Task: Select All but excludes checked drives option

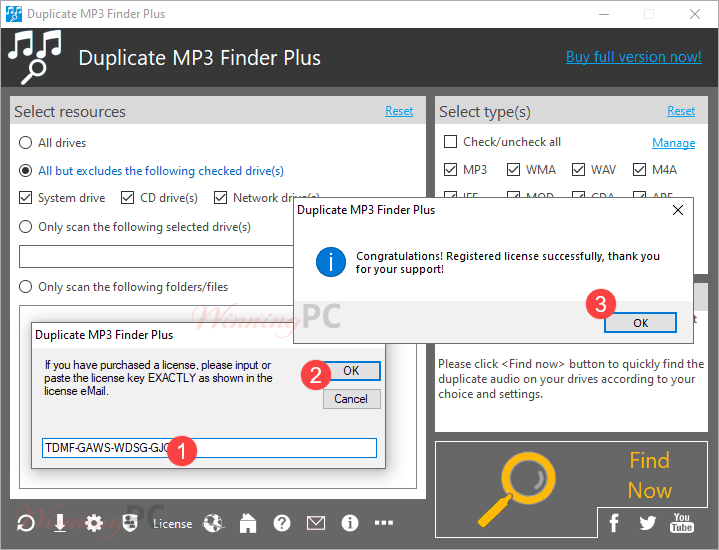Action: [x=26, y=171]
